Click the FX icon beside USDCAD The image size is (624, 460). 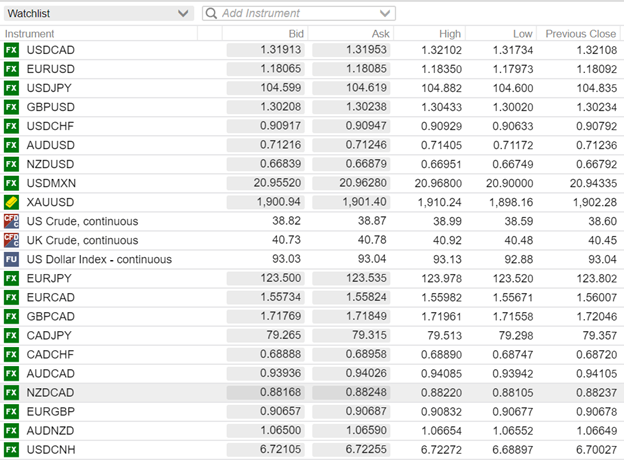(x=12, y=50)
